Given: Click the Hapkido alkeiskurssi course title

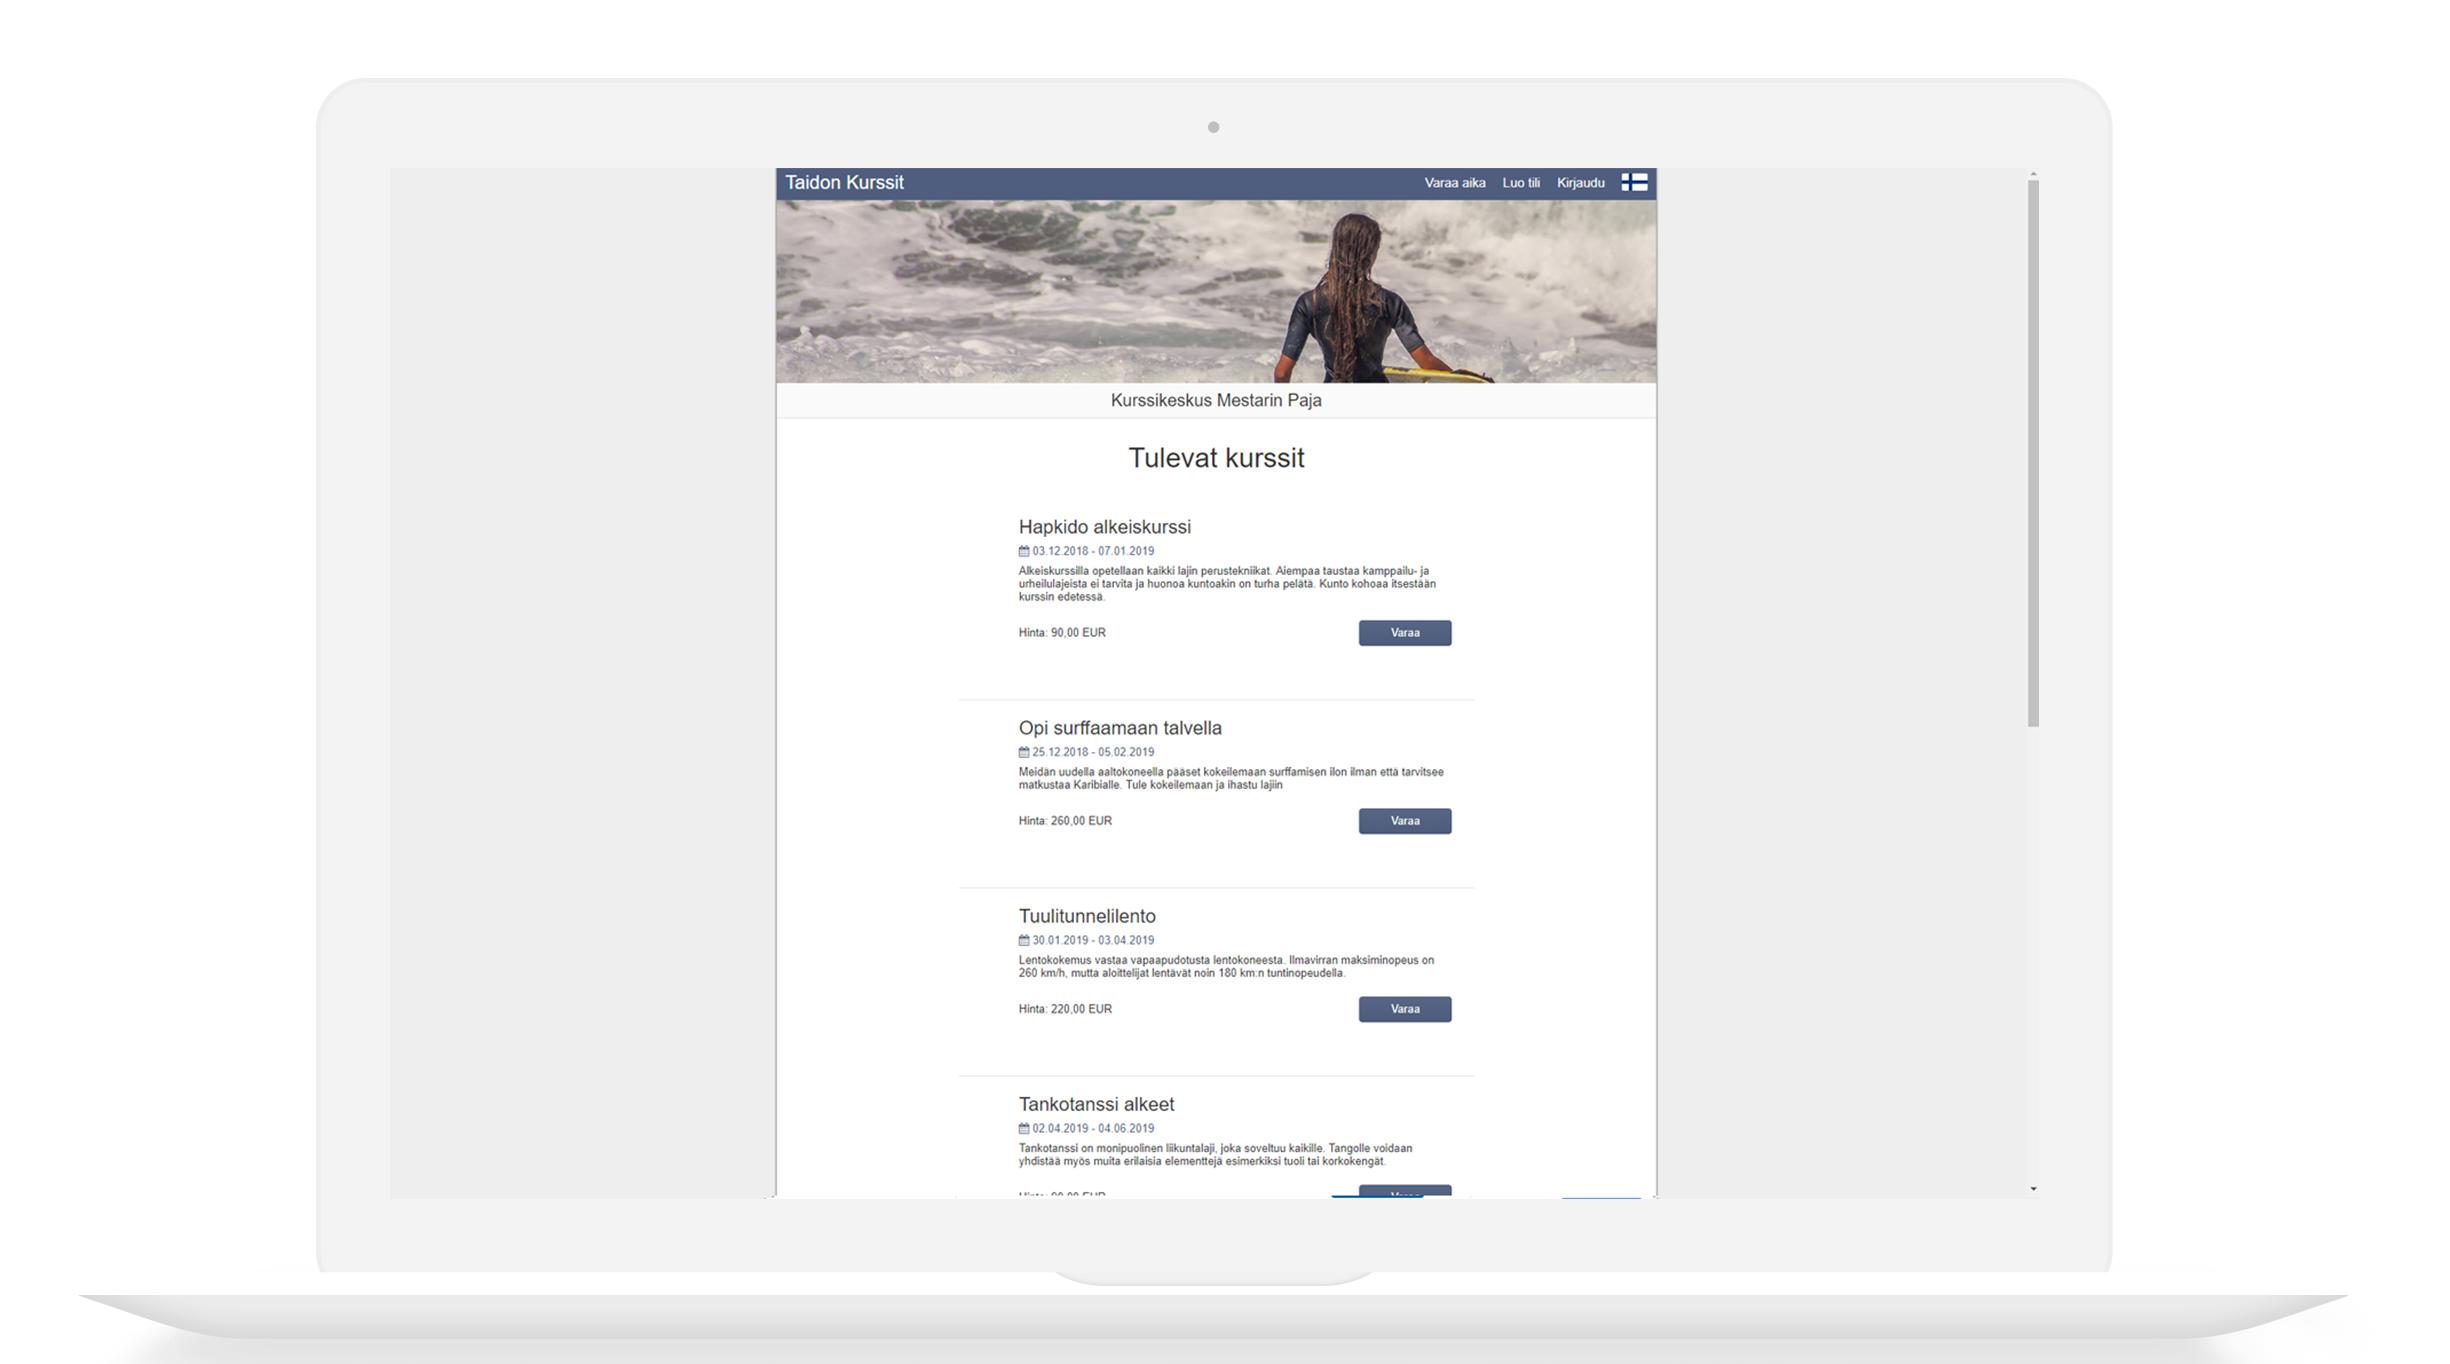Looking at the screenshot, I should click(x=1104, y=527).
